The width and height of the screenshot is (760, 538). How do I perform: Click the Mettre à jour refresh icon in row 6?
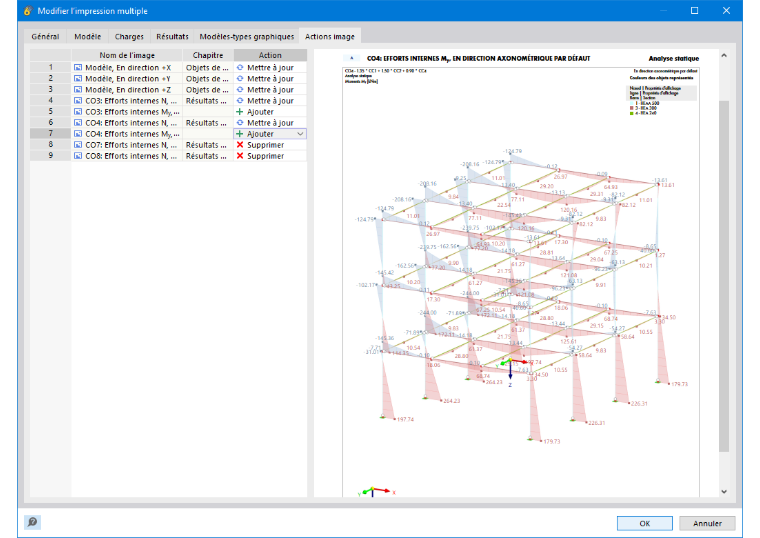coord(240,123)
